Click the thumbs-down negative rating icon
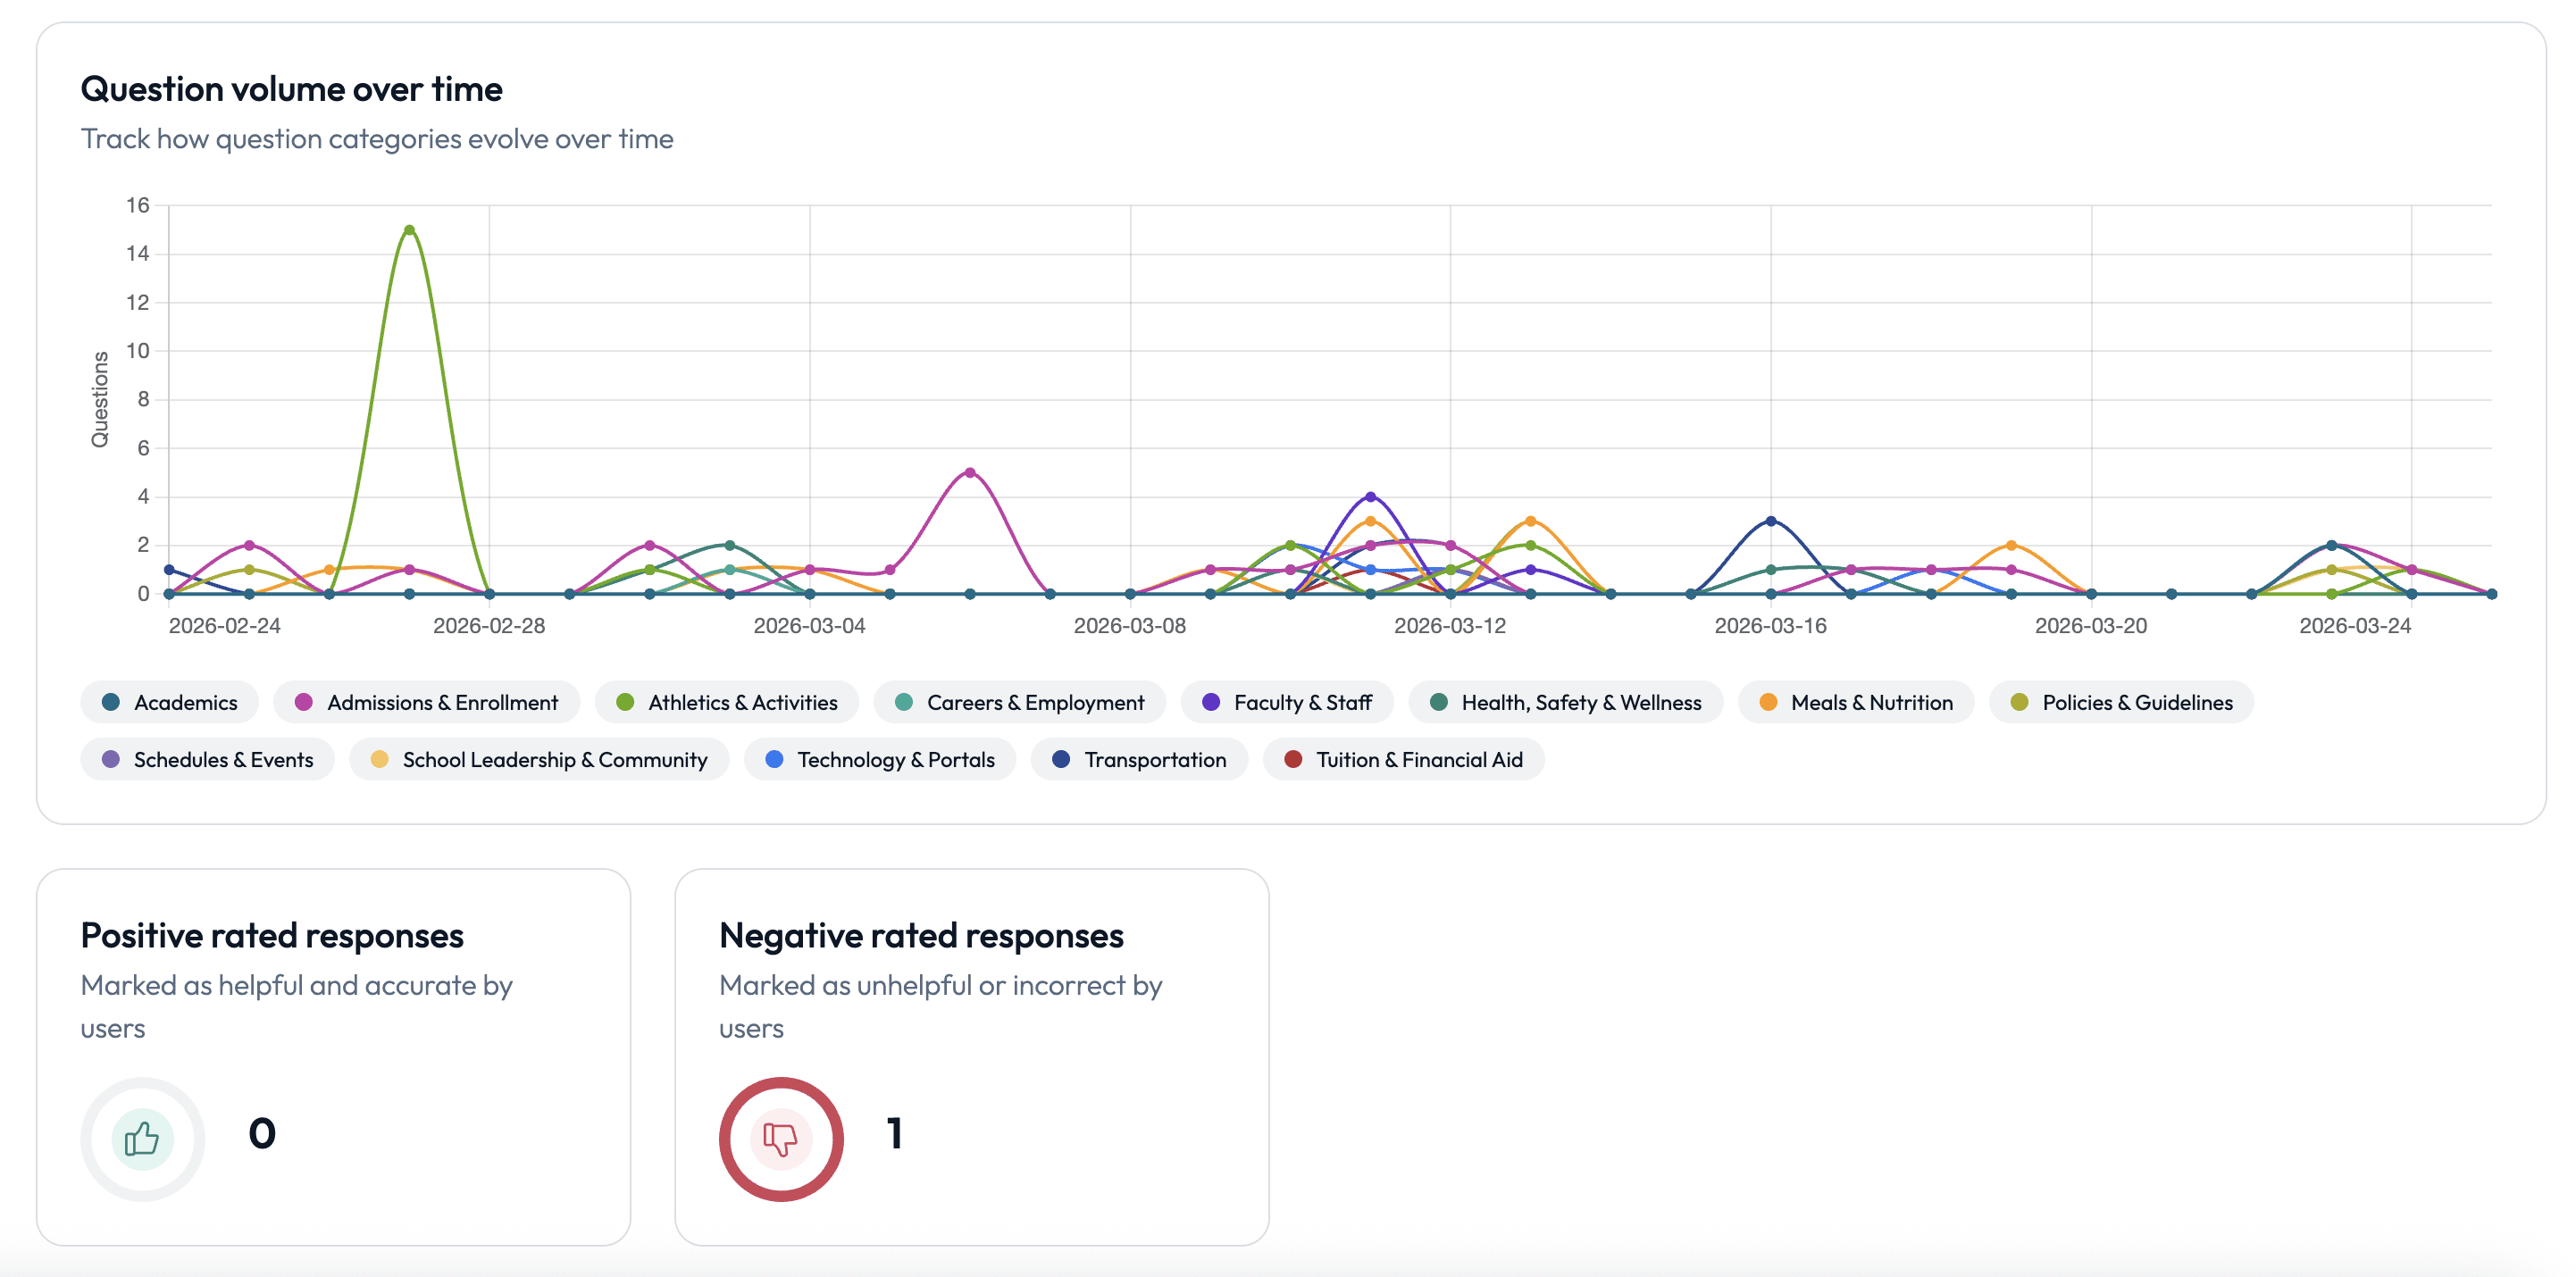This screenshot has width=2576, height=1277. click(x=781, y=1139)
